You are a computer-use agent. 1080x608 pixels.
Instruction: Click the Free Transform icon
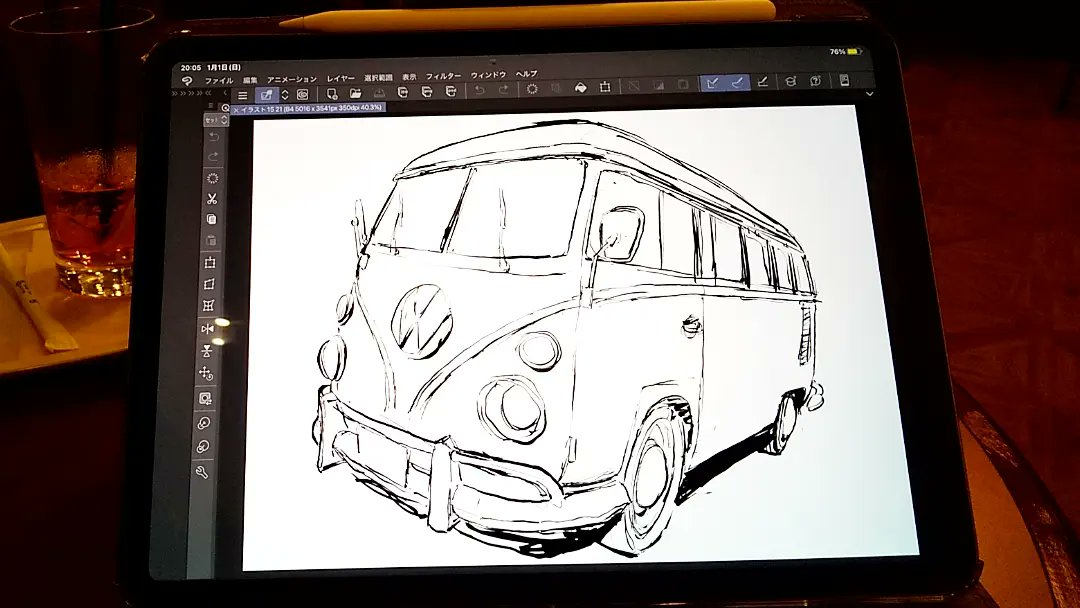point(210,284)
